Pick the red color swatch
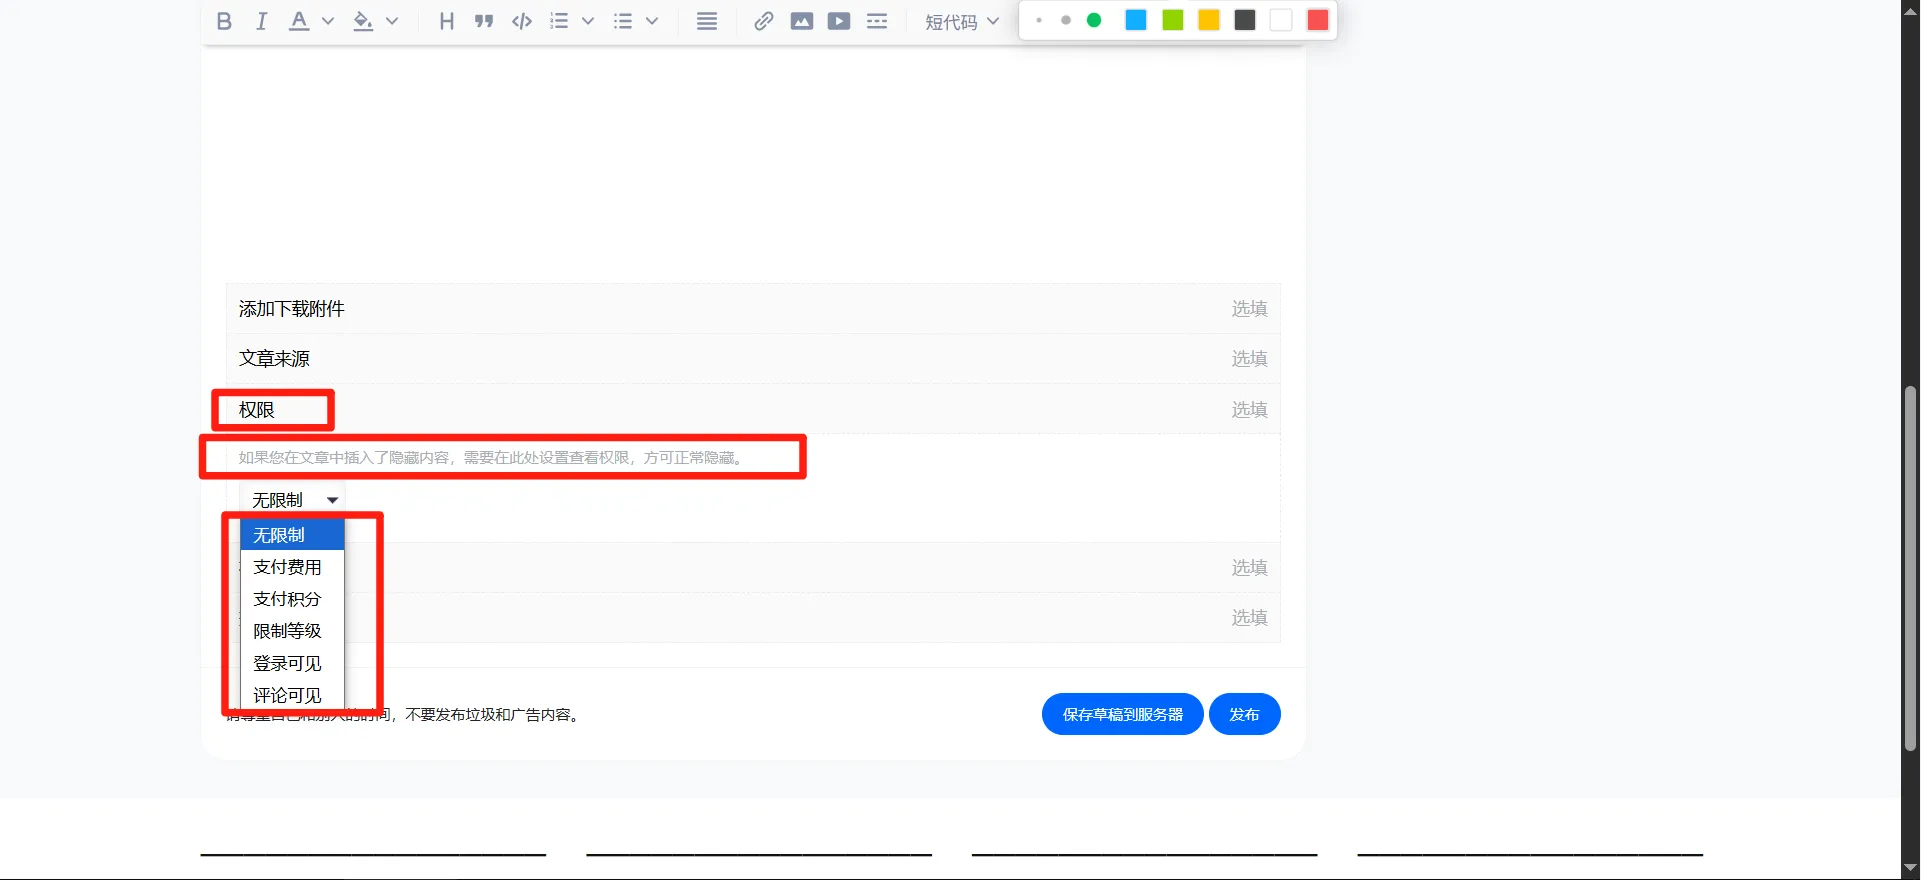The image size is (1921, 880). pyautogui.click(x=1318, y=20)
